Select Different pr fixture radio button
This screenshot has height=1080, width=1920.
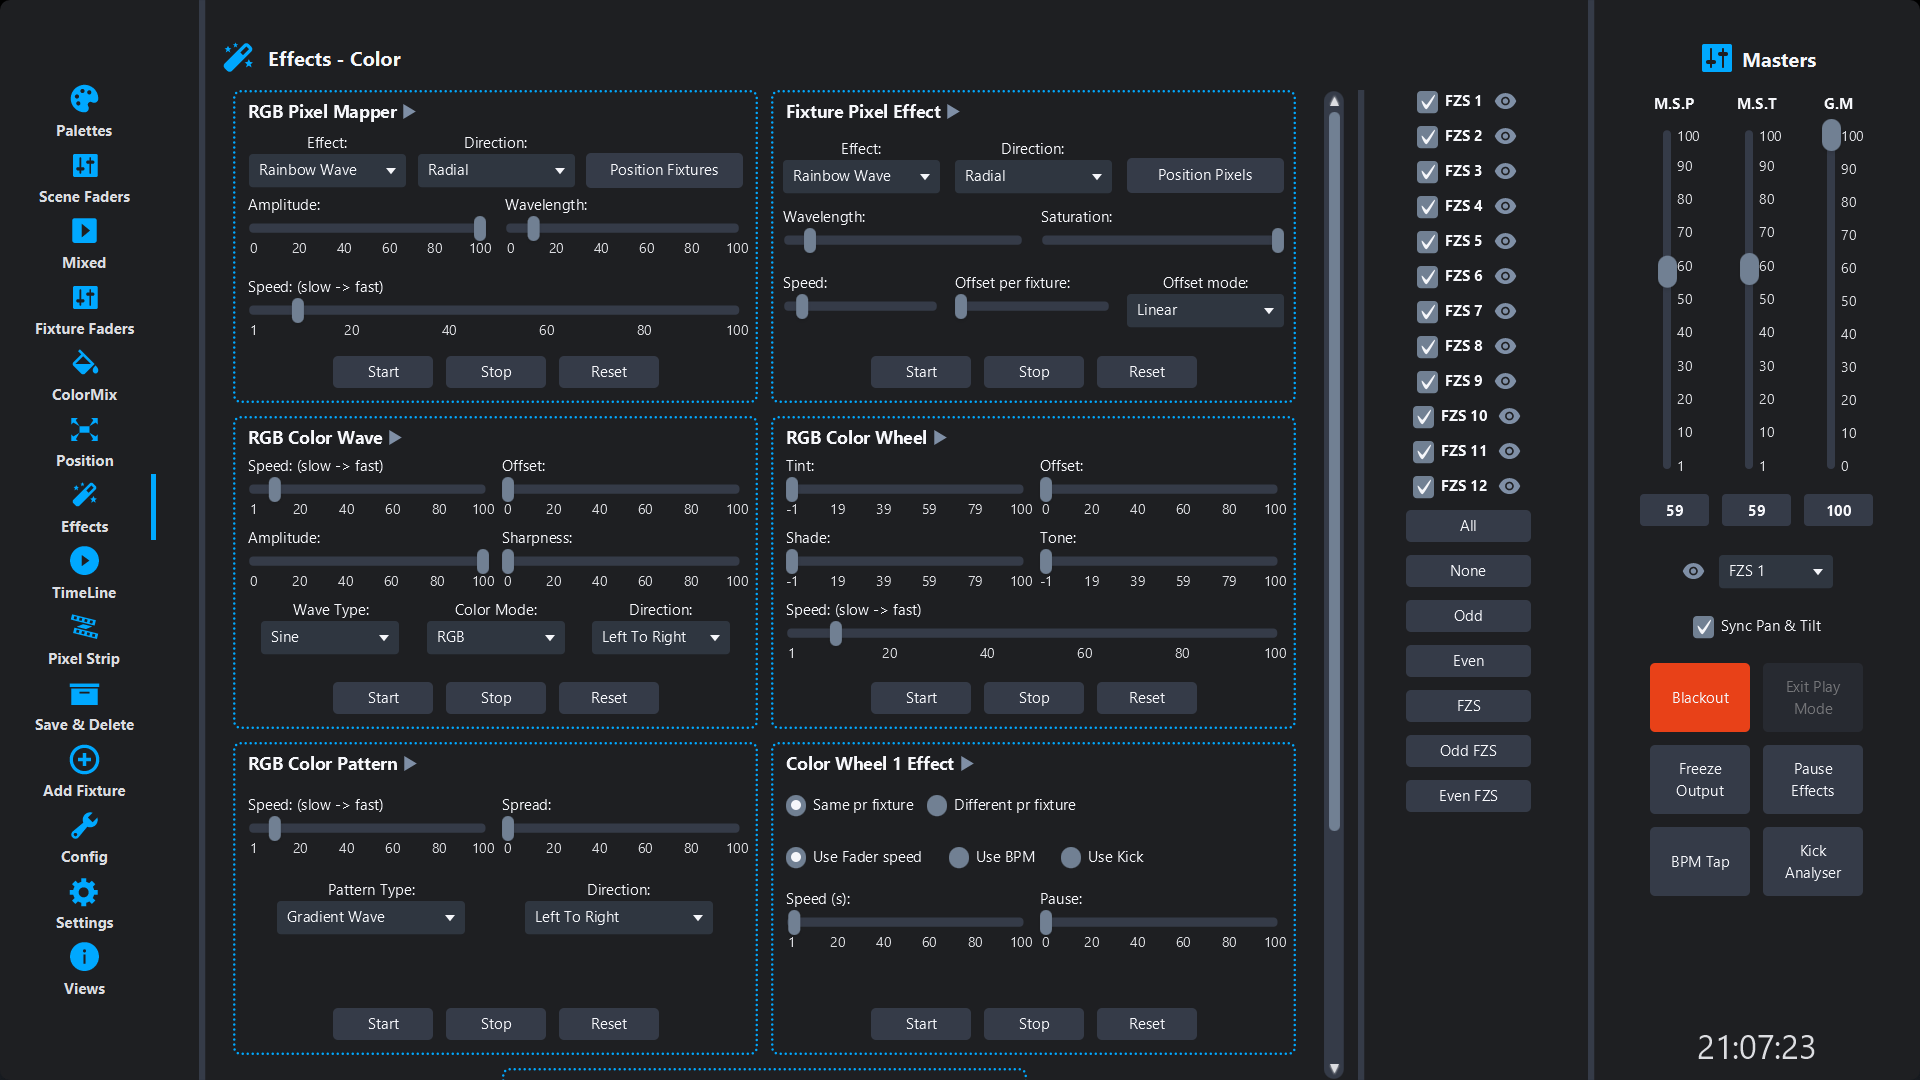[937, 806]
